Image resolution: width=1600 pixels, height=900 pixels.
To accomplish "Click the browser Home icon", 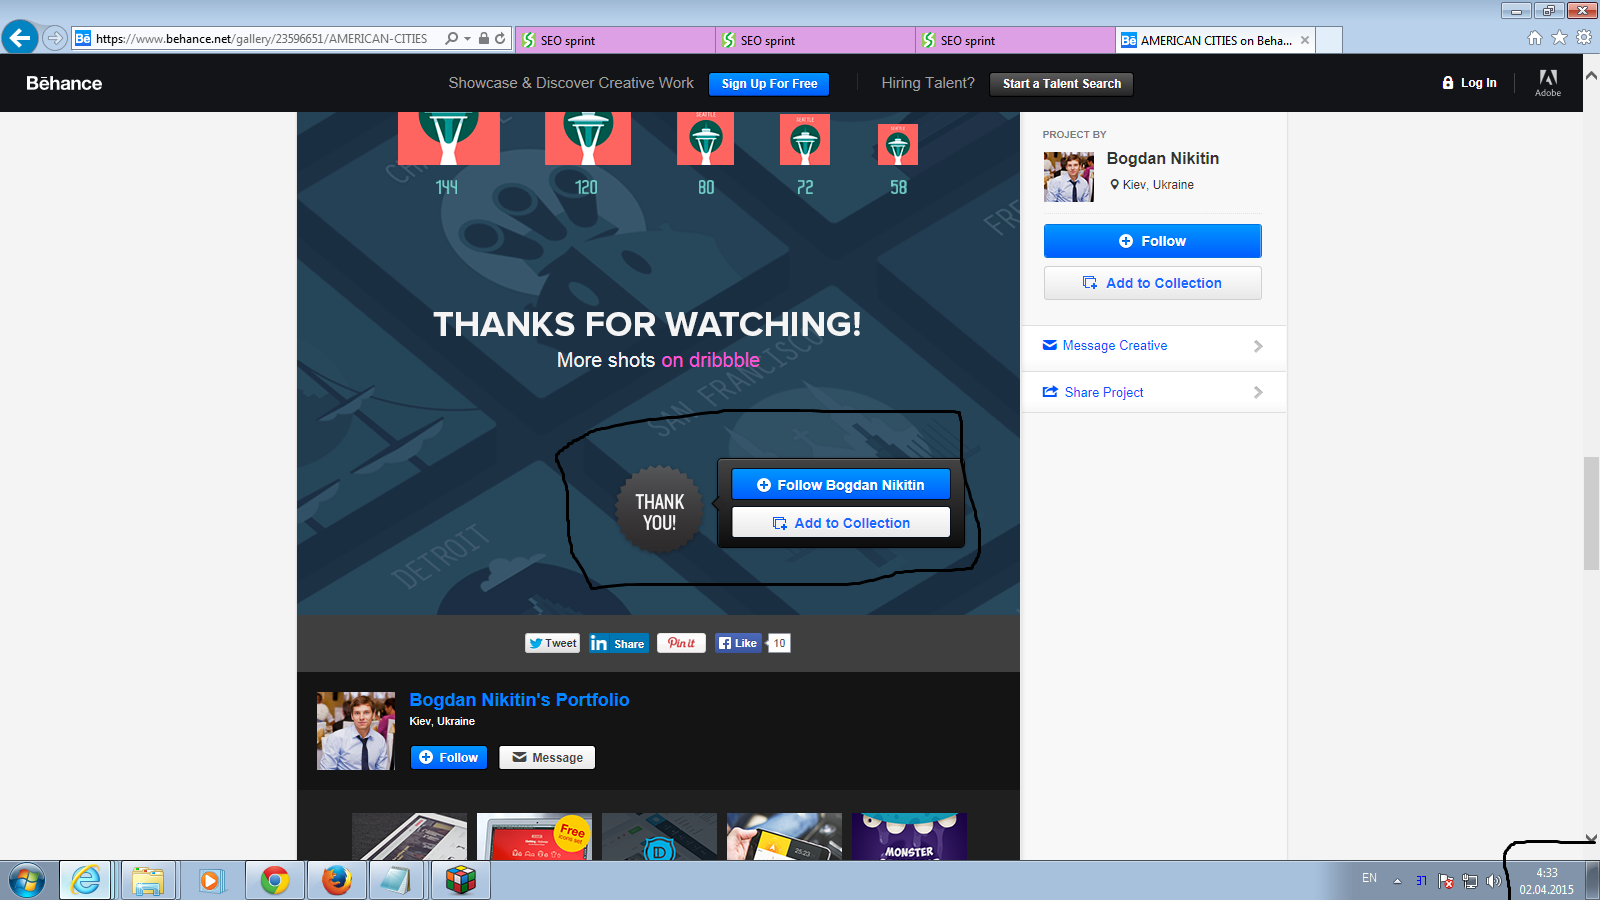I will coord(1535,38).
